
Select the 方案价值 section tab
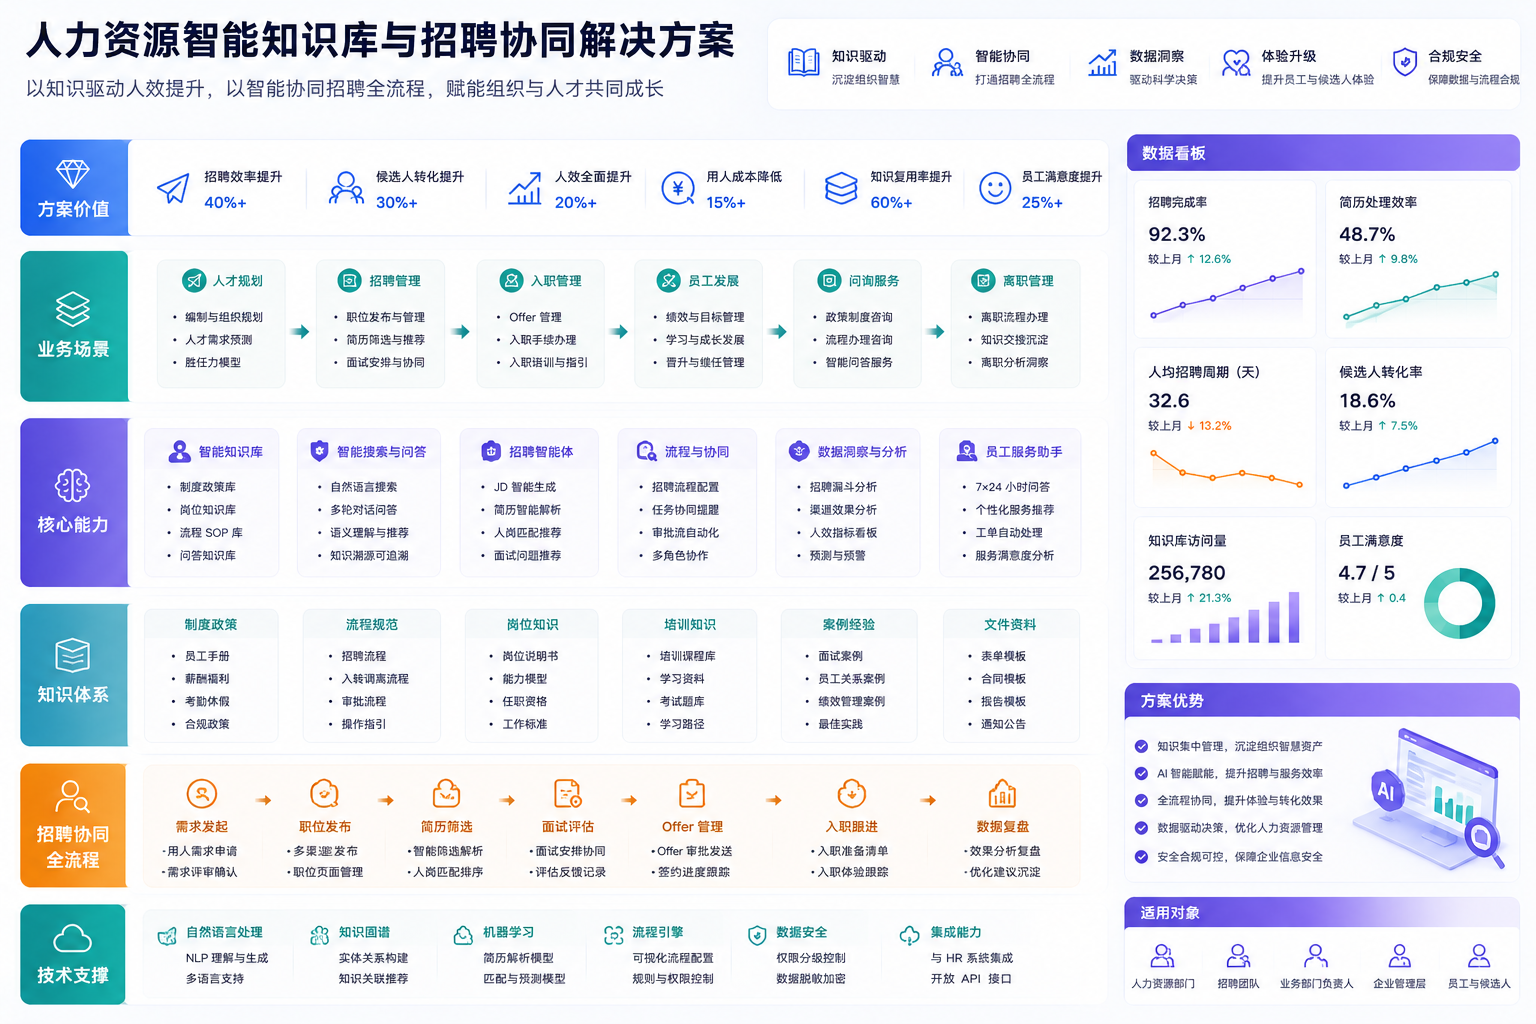(x=74, y=188)
